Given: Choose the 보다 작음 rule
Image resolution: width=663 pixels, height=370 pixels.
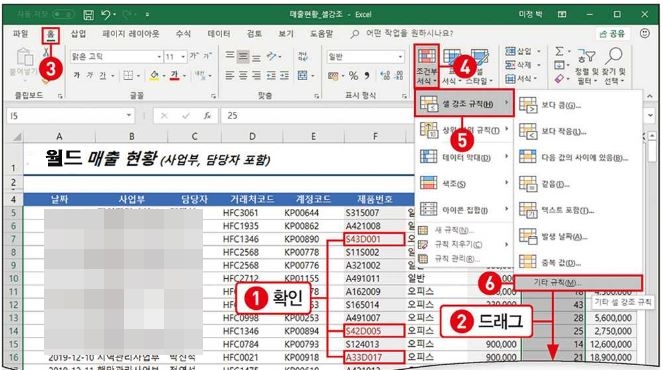Looking at the screenshot, I should click(578, 131).
